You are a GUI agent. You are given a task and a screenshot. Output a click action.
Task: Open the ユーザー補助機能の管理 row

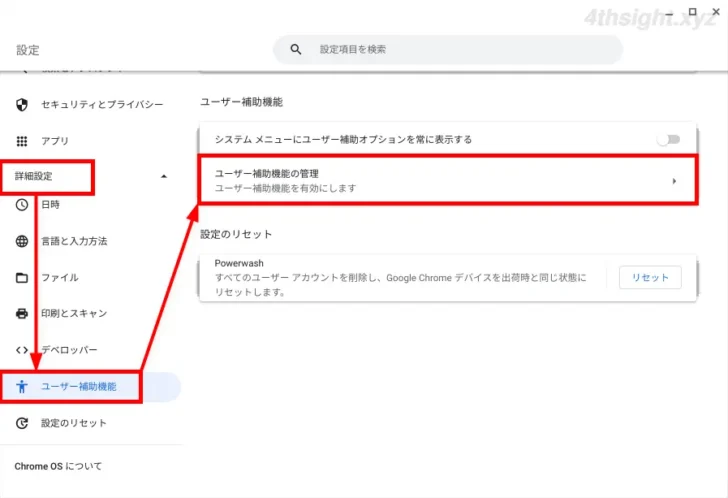448,181
